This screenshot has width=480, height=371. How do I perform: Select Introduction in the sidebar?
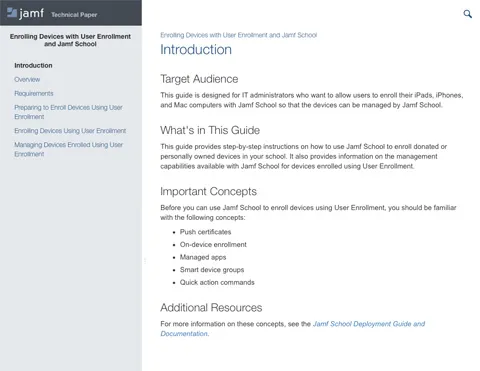[33, 65]
